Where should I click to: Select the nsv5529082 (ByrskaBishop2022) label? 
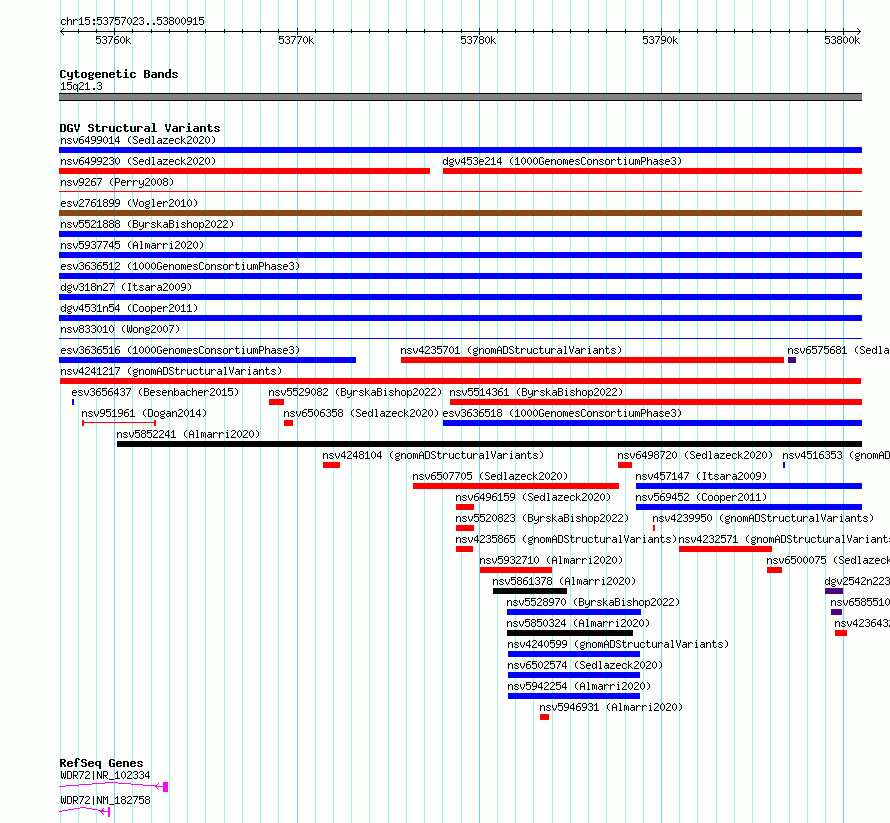point(355,392)
